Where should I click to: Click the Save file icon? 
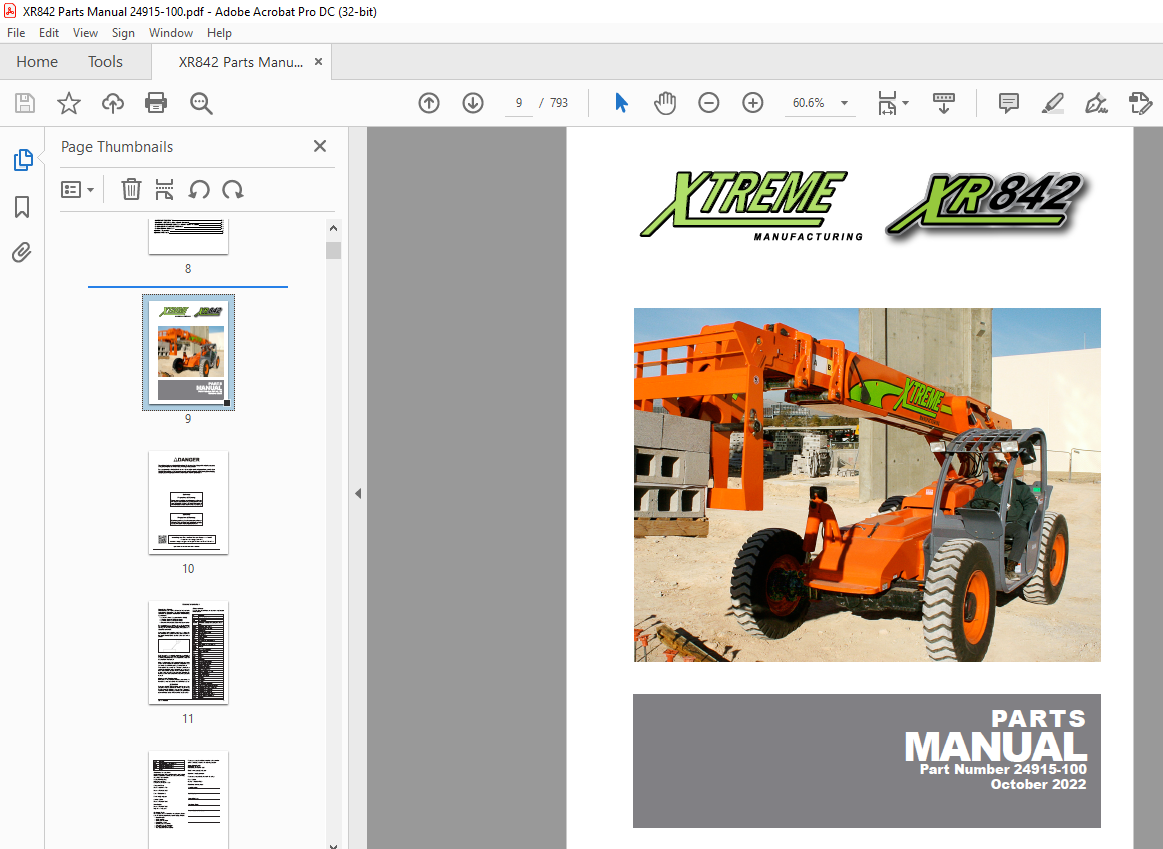tap(25, 103)
